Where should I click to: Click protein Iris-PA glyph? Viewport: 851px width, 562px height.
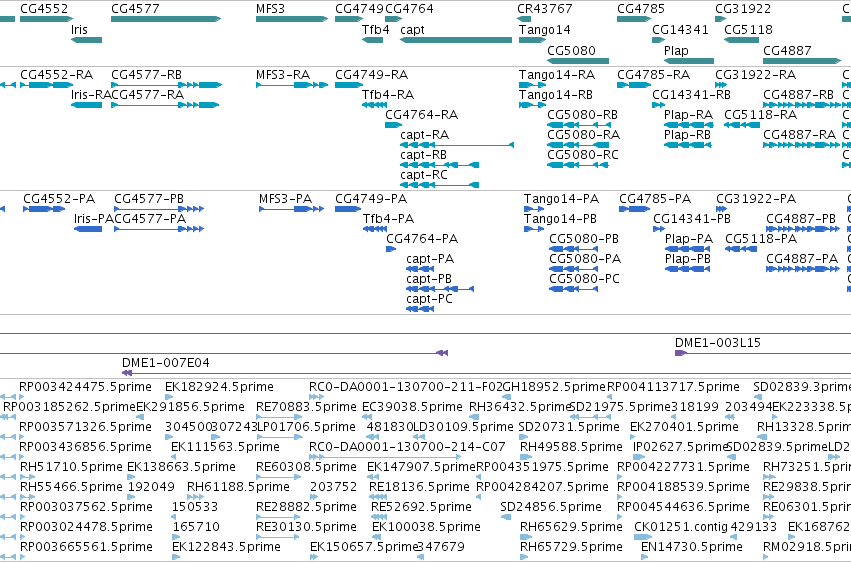coord(88,229)
